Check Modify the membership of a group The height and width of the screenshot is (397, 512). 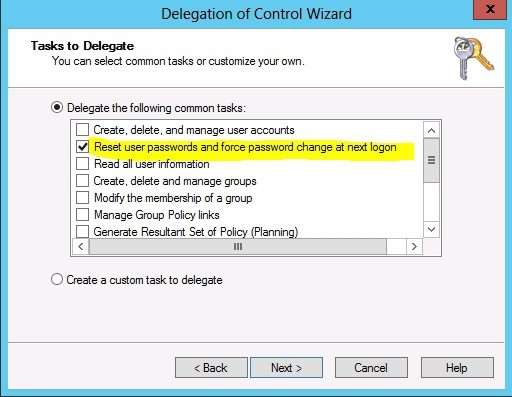coord(82,198)
